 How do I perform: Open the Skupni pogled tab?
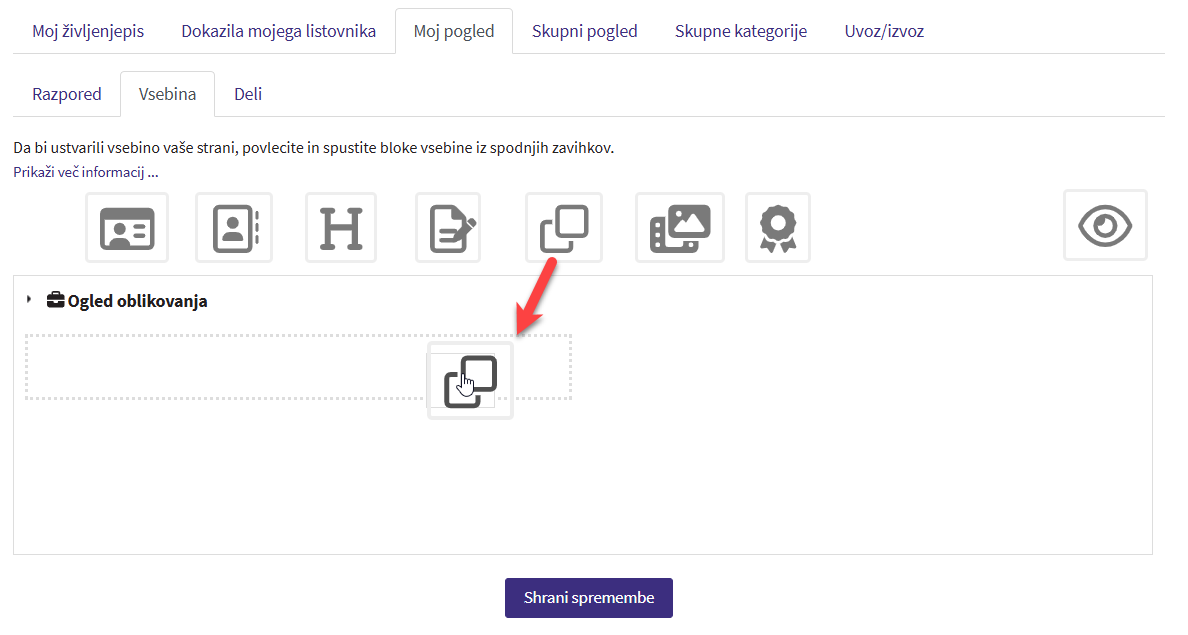click(584, 31)
